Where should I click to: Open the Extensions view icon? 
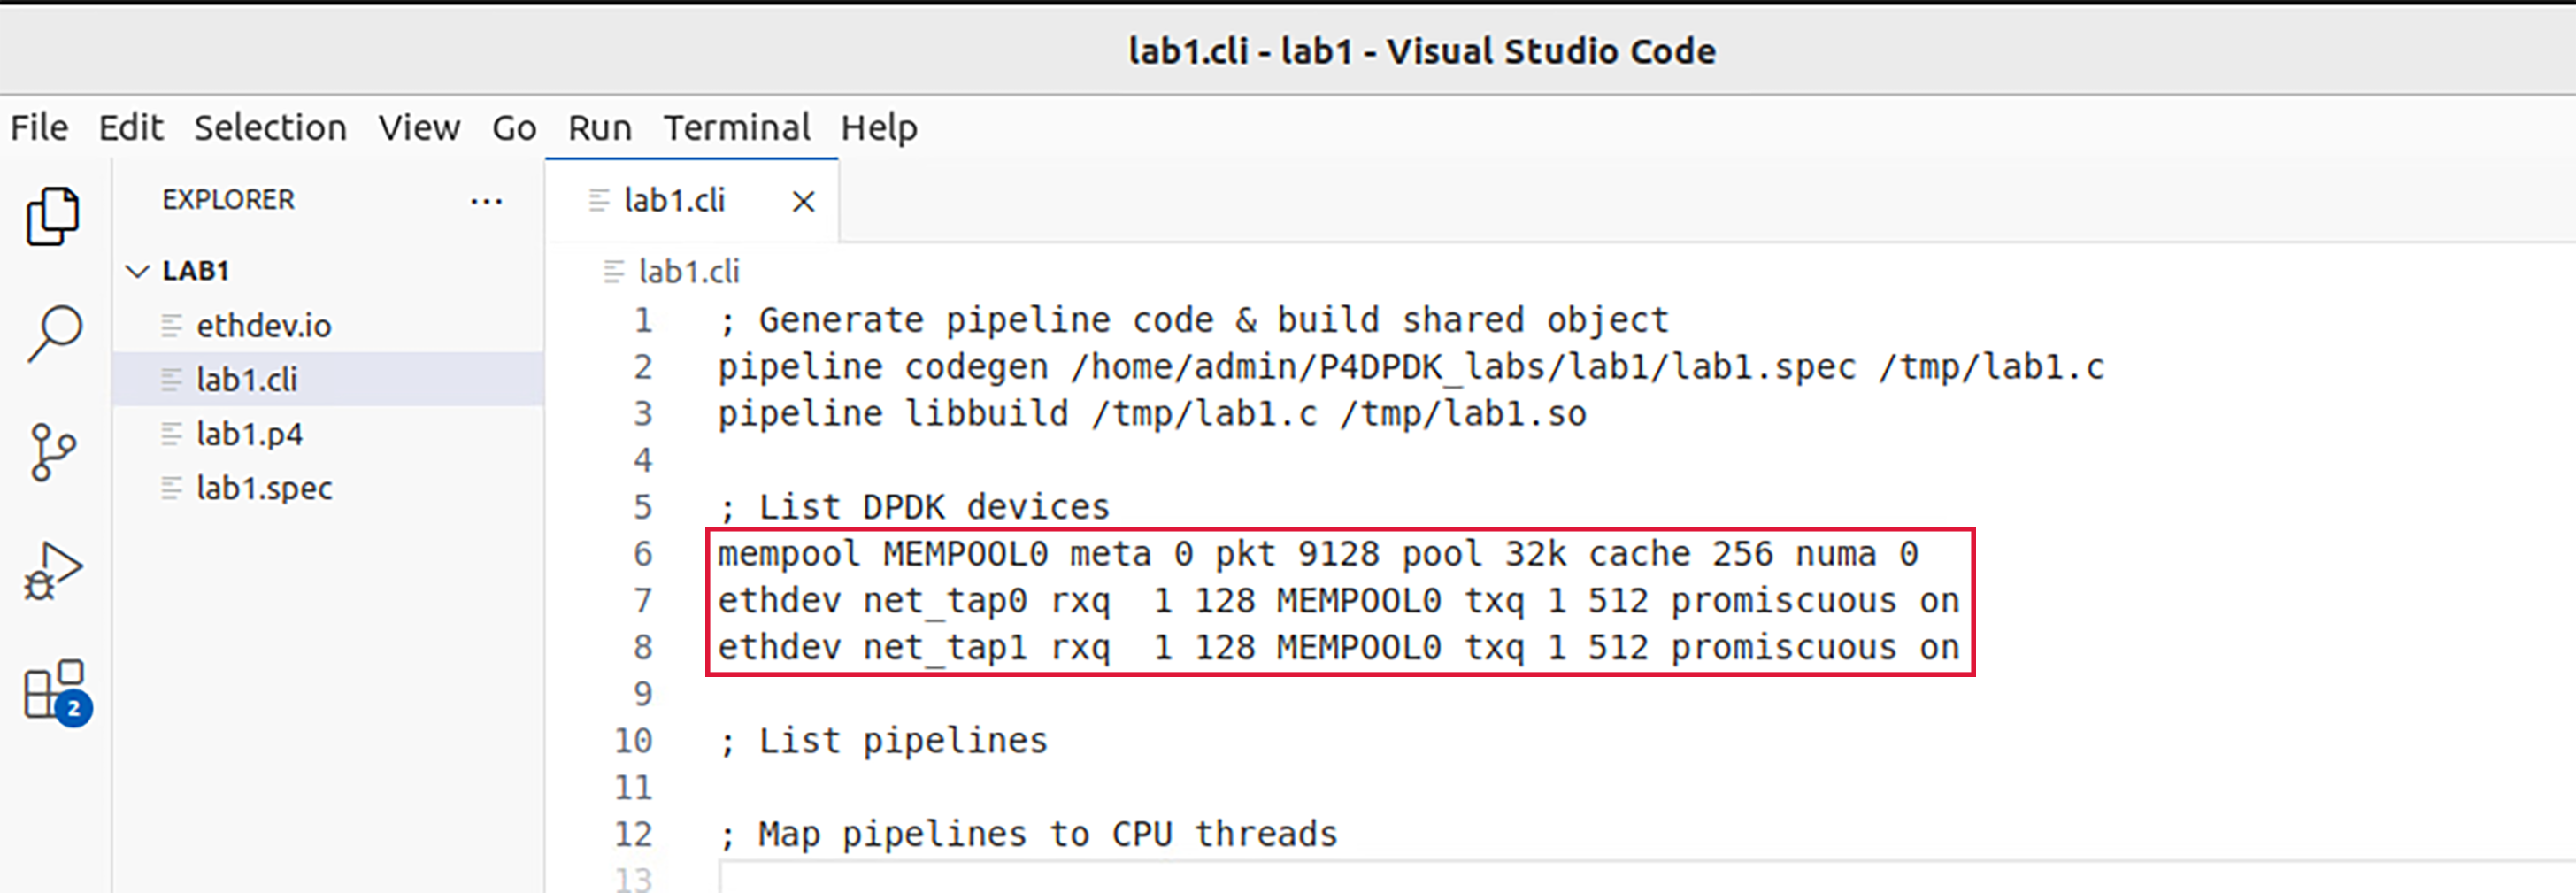click(x=57, y=691)
